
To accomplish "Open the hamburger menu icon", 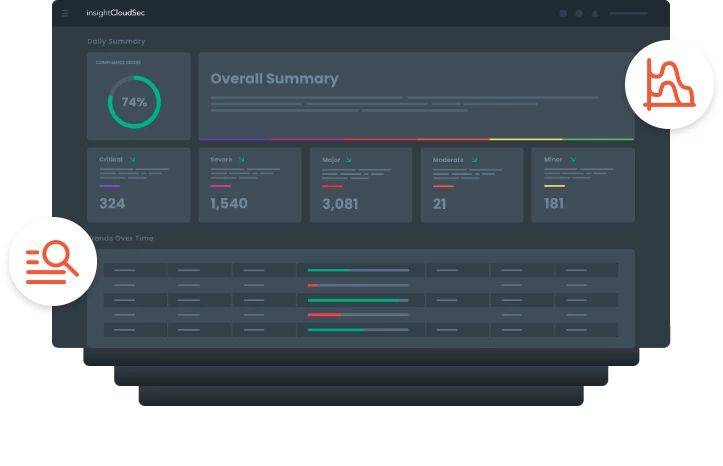I will click(x=66, y=14).
